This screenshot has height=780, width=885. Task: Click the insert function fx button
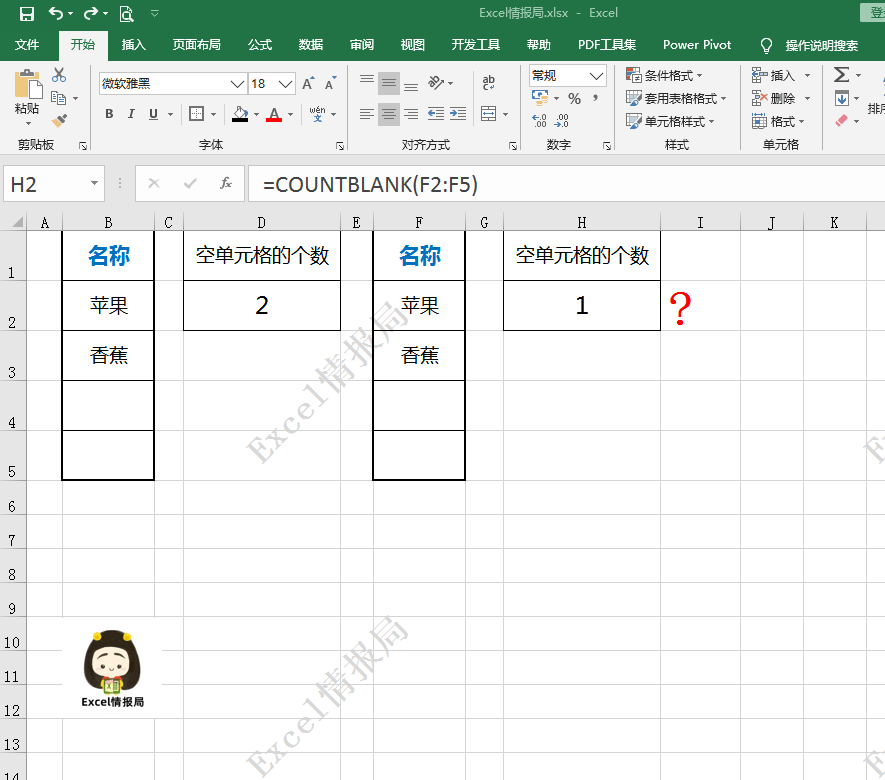click(226, 183)
